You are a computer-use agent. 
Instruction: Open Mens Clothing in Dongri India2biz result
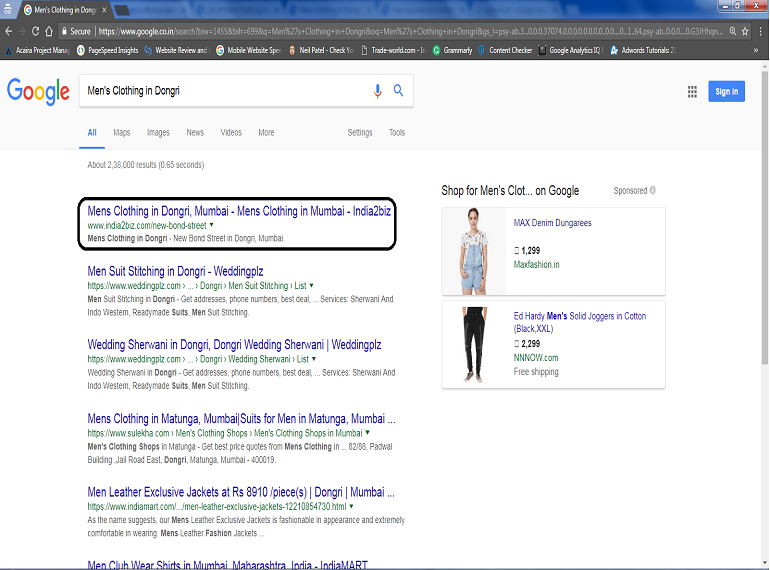pyautogui.click(x=239, y=211)
